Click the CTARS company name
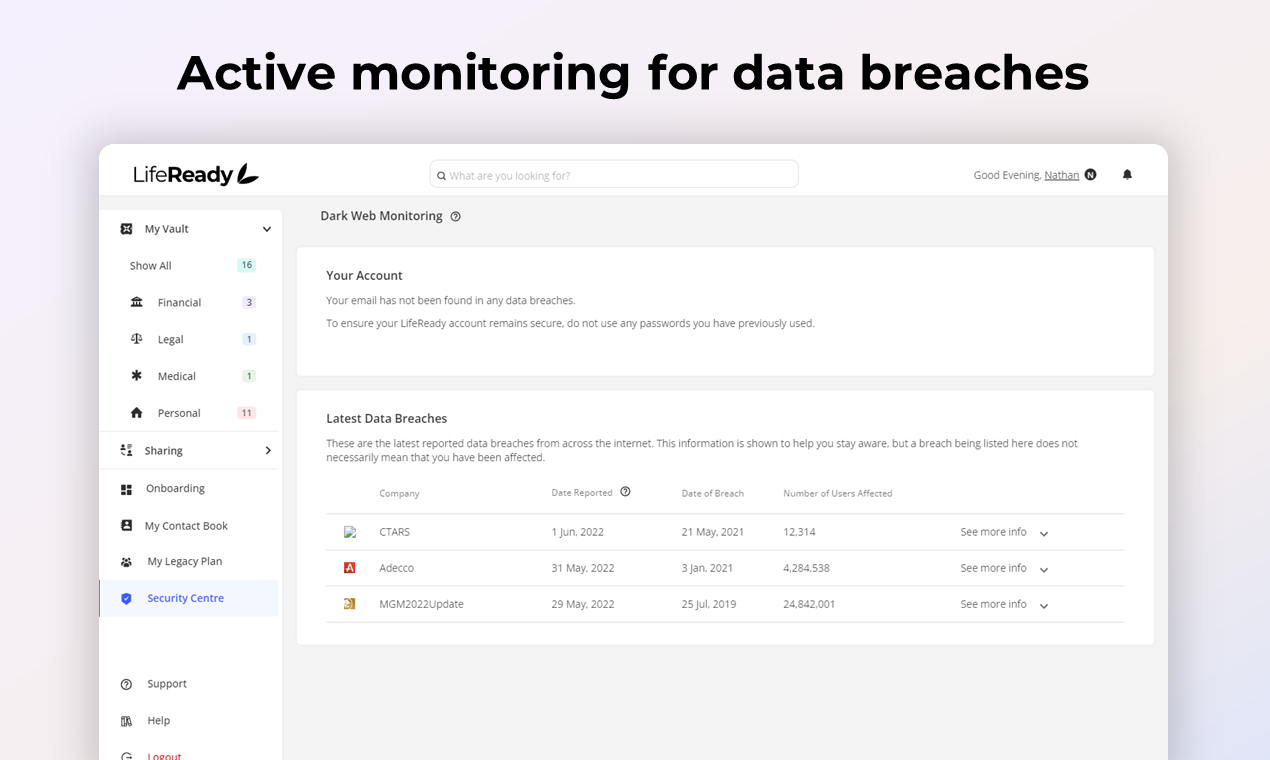Viewport: 1270px width, 760px height. point(394,532)
